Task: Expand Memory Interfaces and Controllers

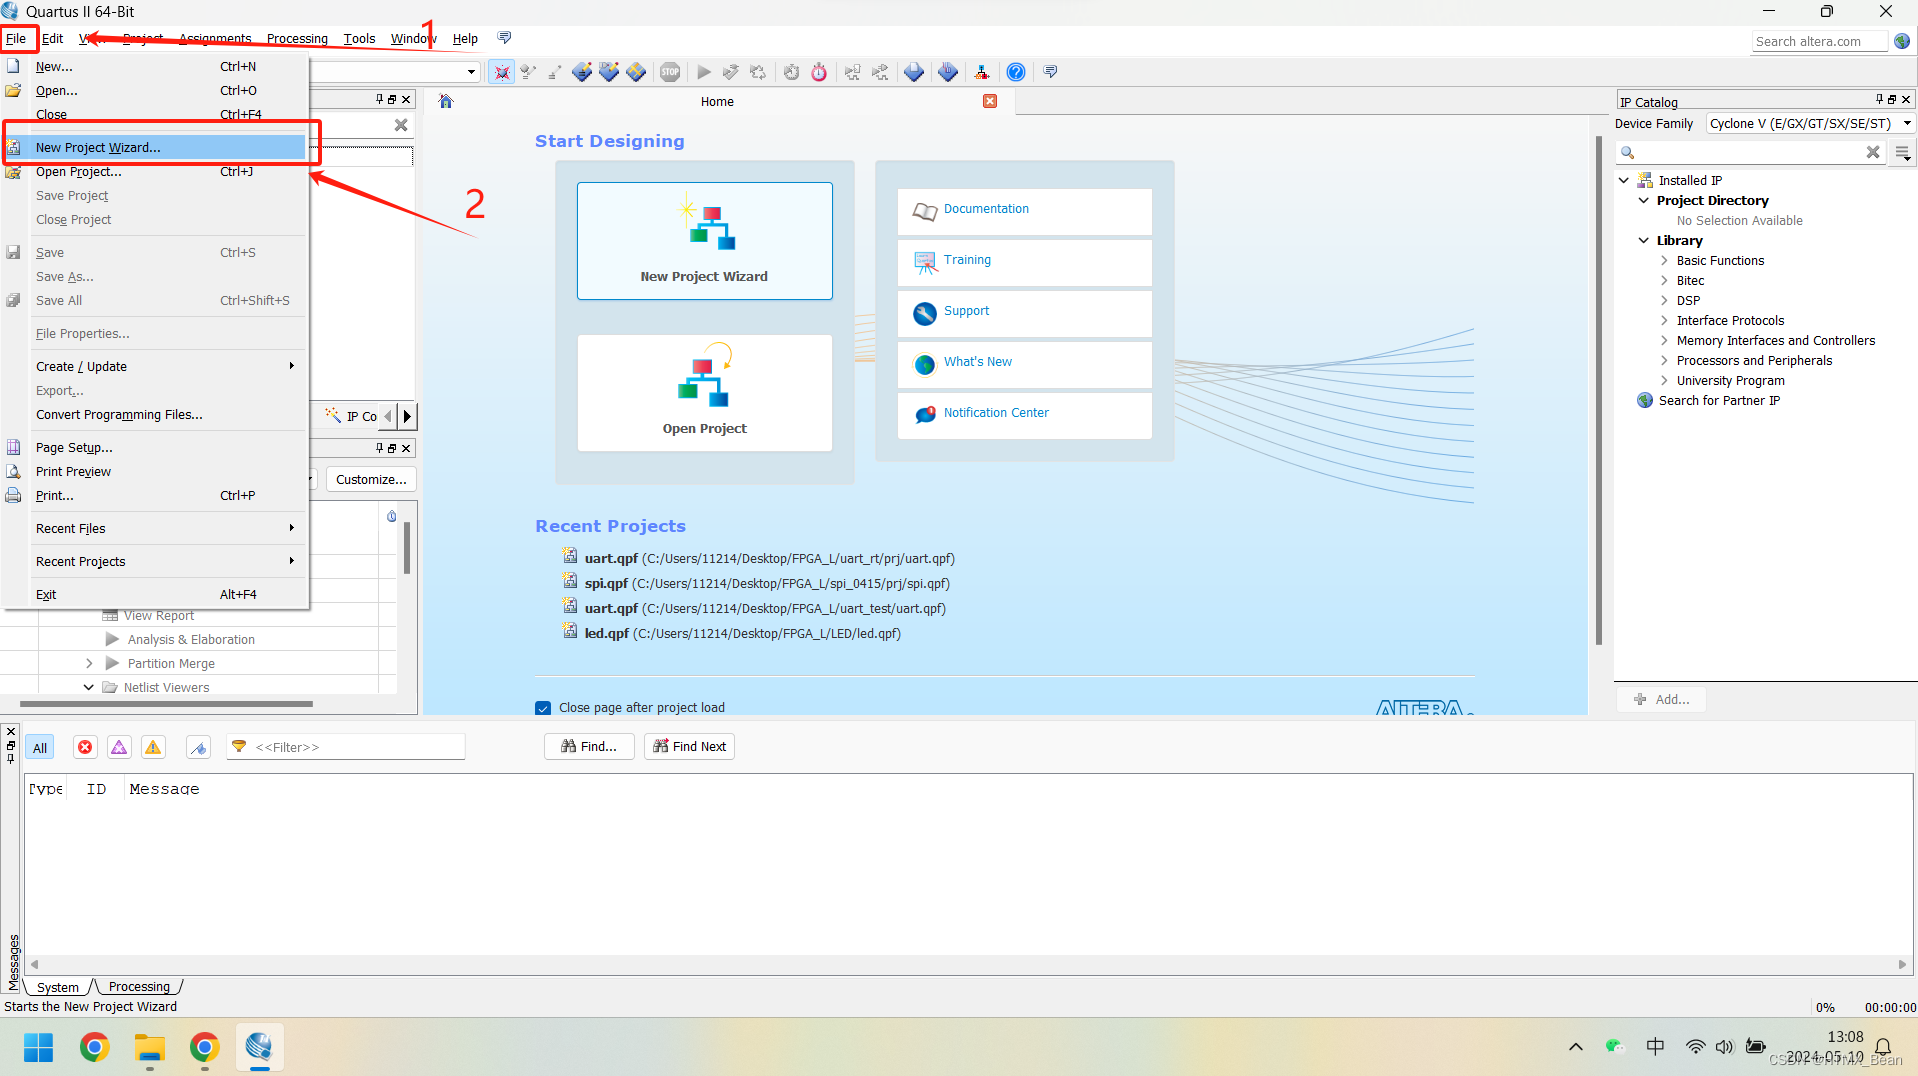Action: coord(1664,341)
